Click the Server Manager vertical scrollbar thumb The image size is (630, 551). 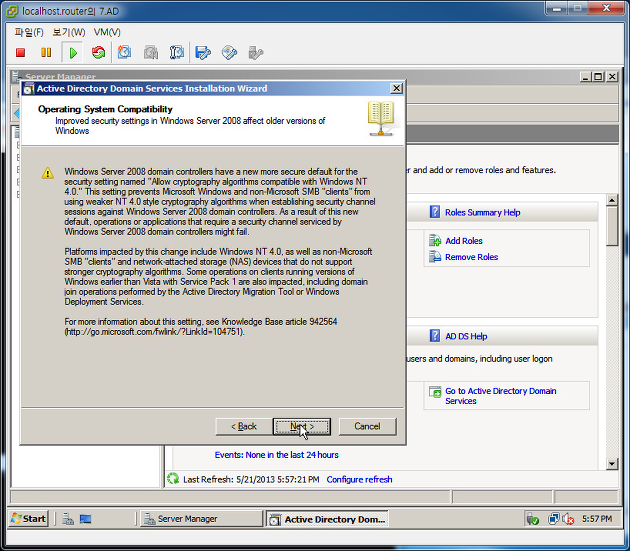point(612,226)
